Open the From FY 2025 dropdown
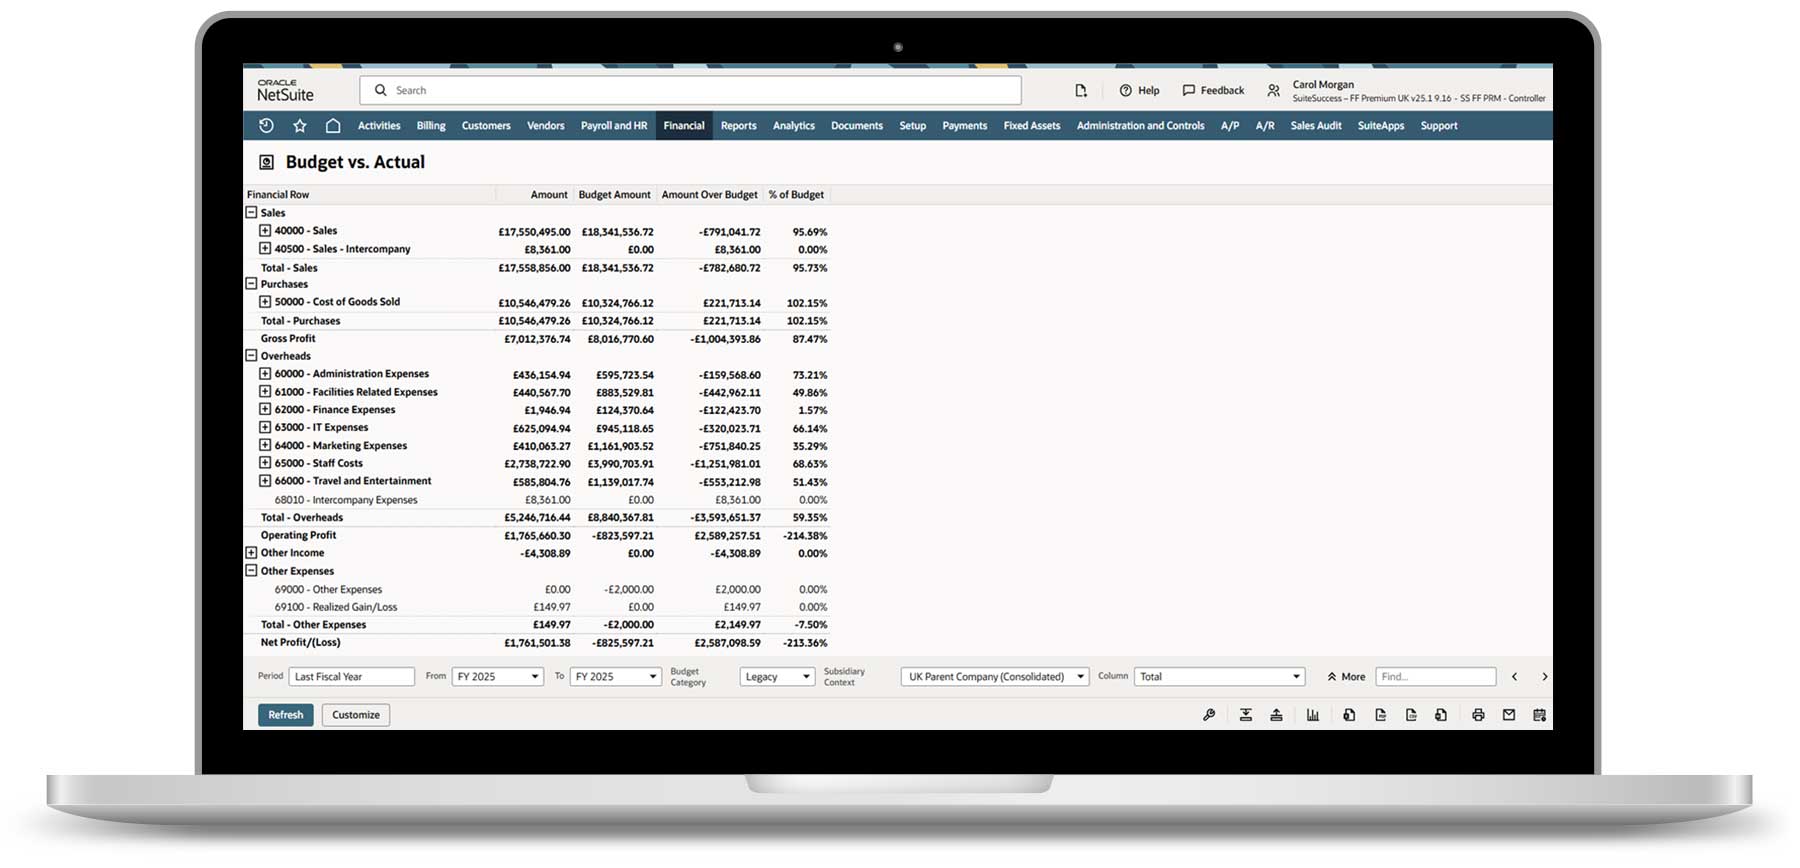 coord(498,677)
